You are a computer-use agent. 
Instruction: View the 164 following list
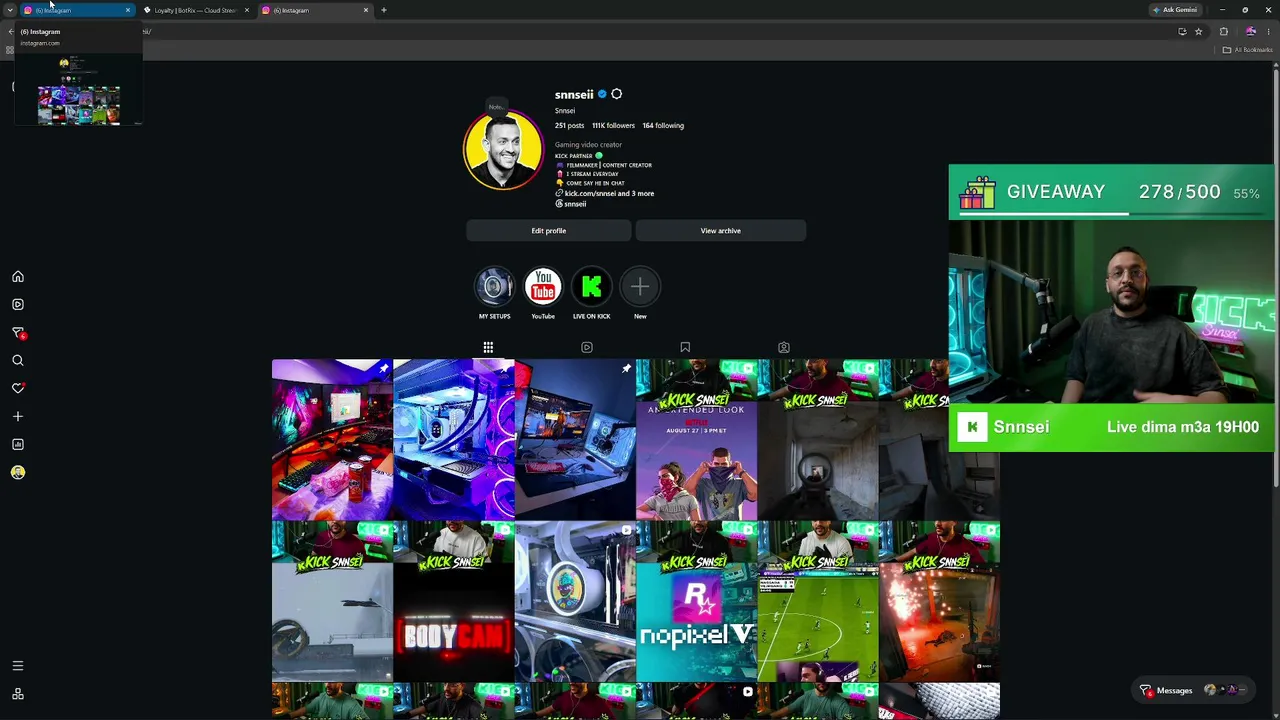pyautogui.click(x=663, y=126)
